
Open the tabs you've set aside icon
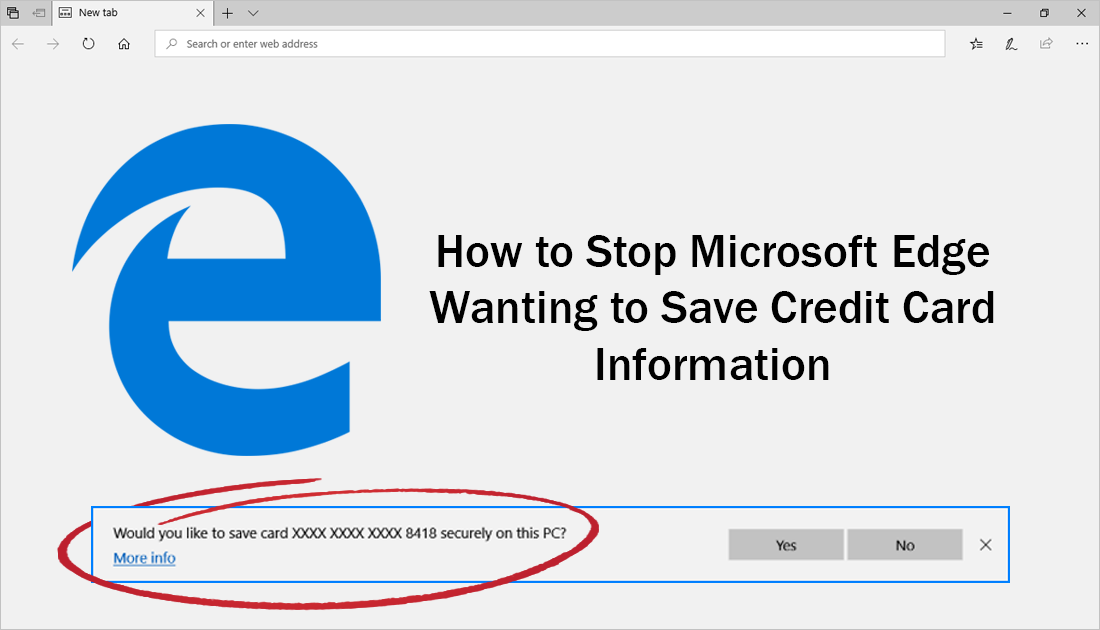tap(13, 13)
